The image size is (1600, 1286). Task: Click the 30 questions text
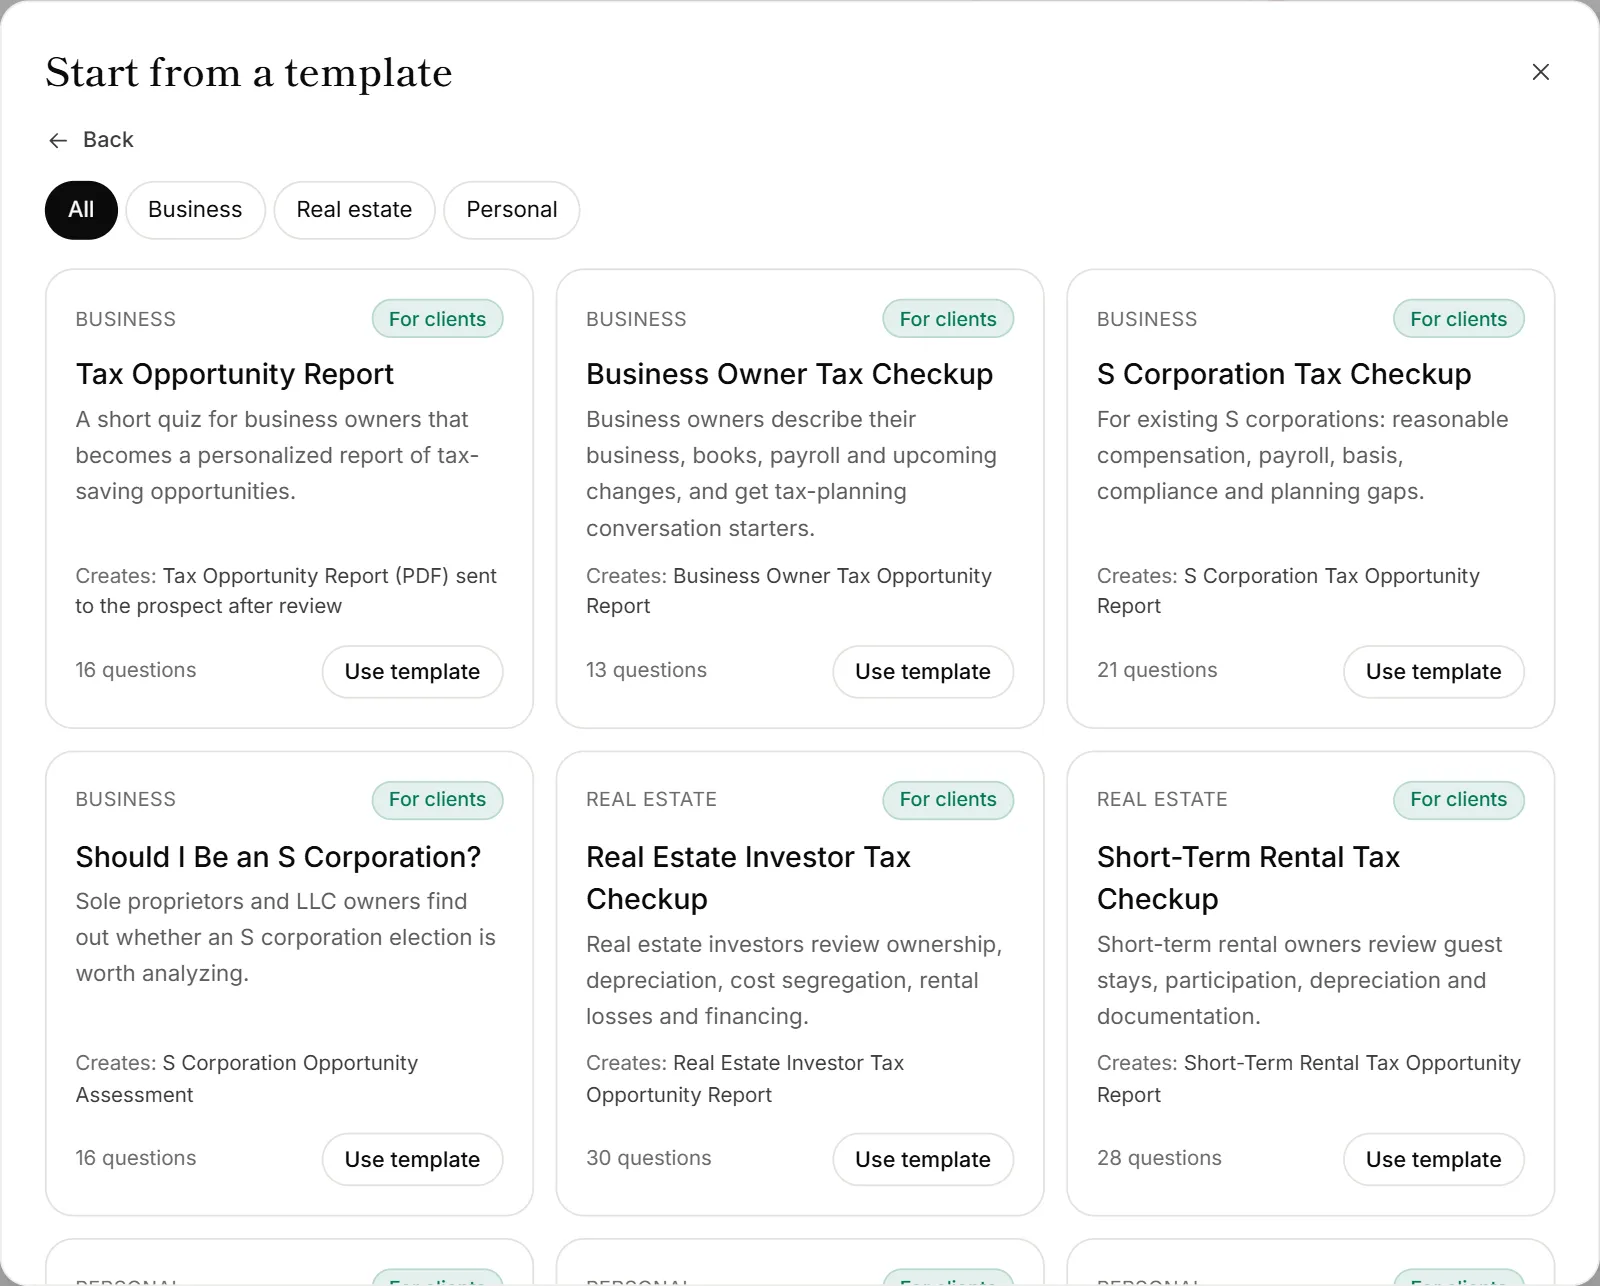tap(649, 1158)
